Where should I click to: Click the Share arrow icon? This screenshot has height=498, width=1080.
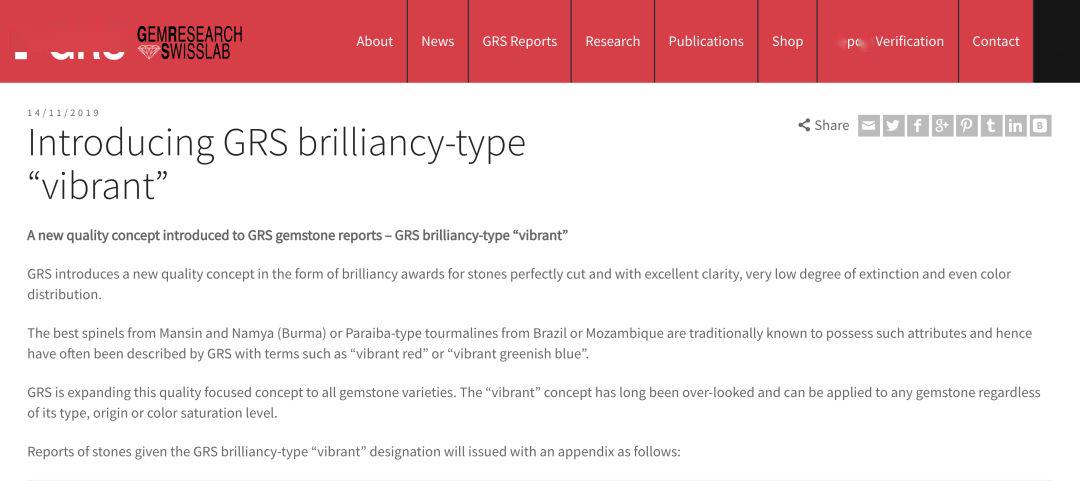click(x=804, y=125)
